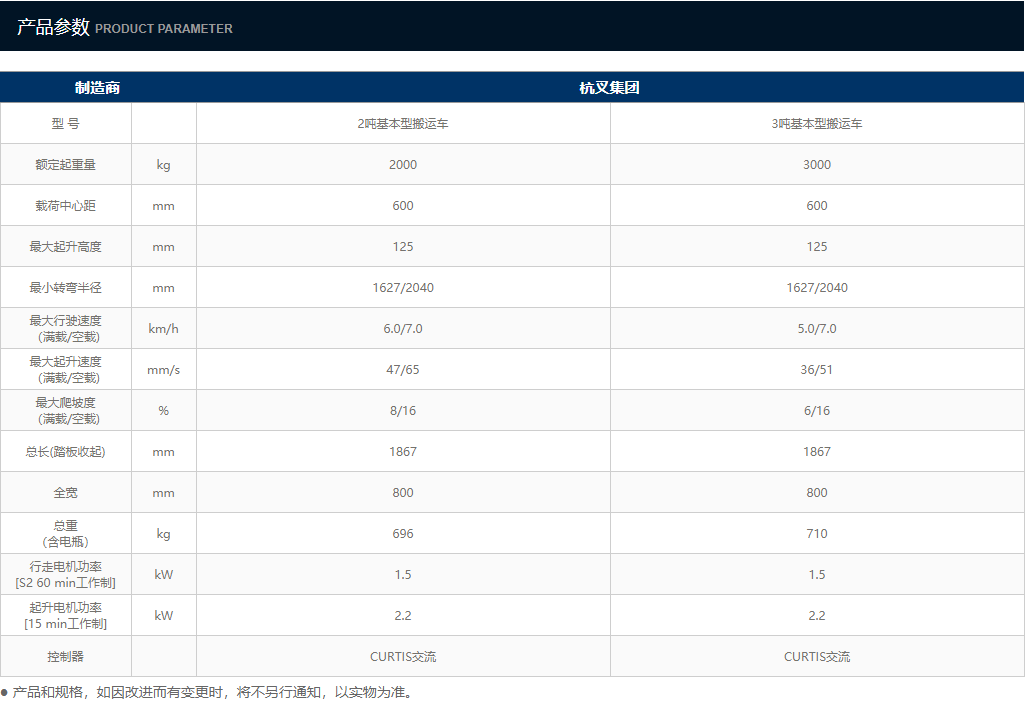Select 800 under the 2吨 model
Image resolution: width=1025 pixels, height=725 pixels.
[403, 493]
